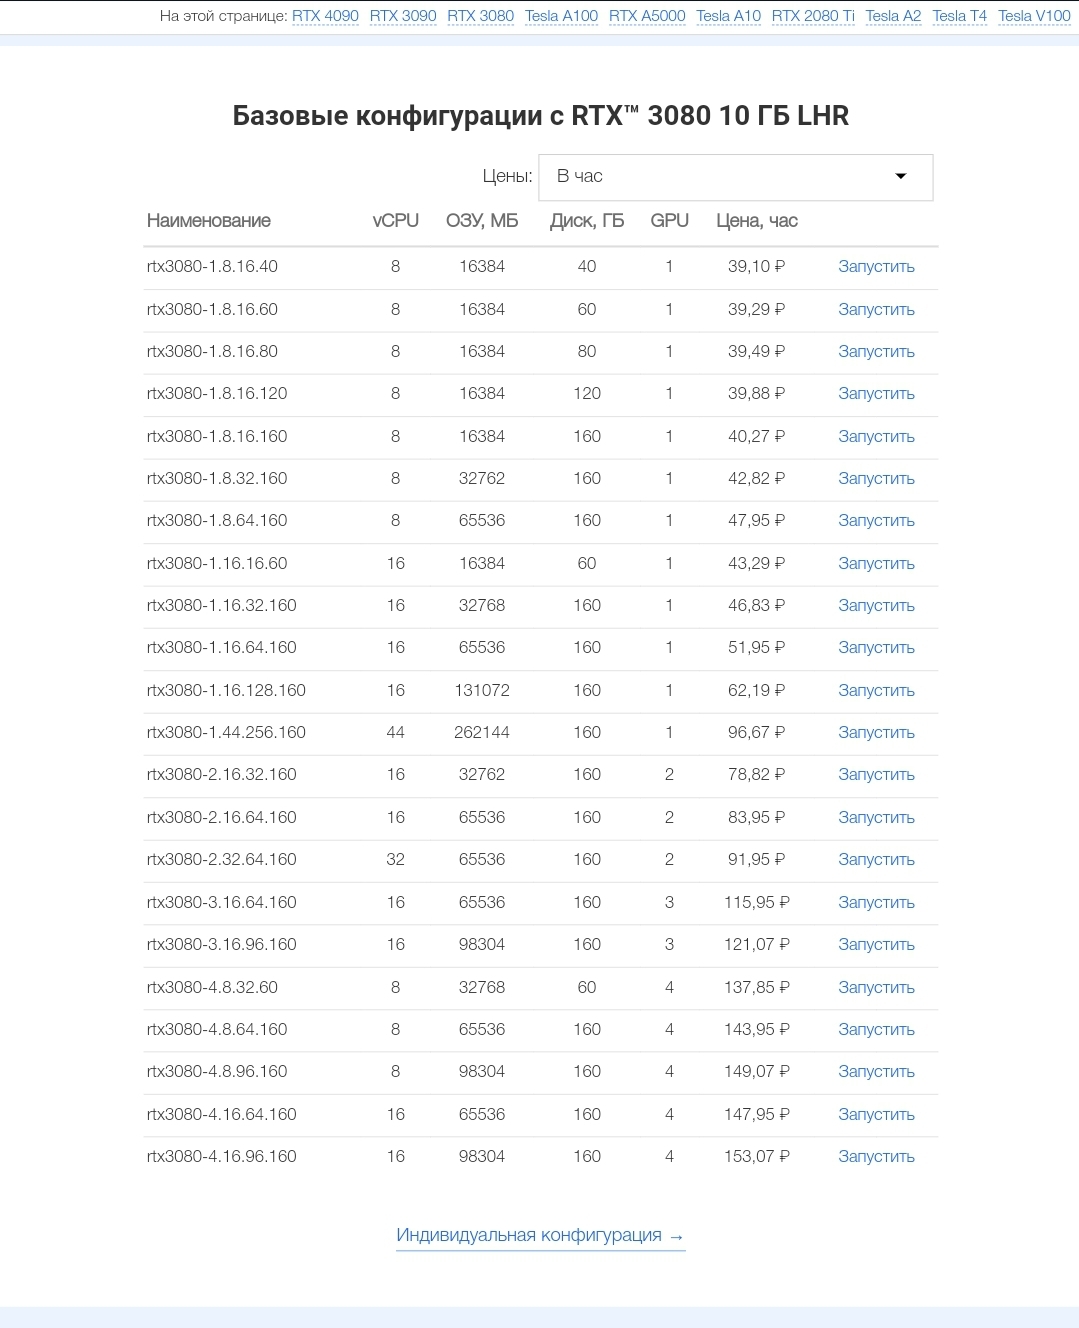The height and width of the screenshot is (1328, 1079).
Task: Launch the rtx3080-1.8.16.40 configuration
Action: point(876,267)
